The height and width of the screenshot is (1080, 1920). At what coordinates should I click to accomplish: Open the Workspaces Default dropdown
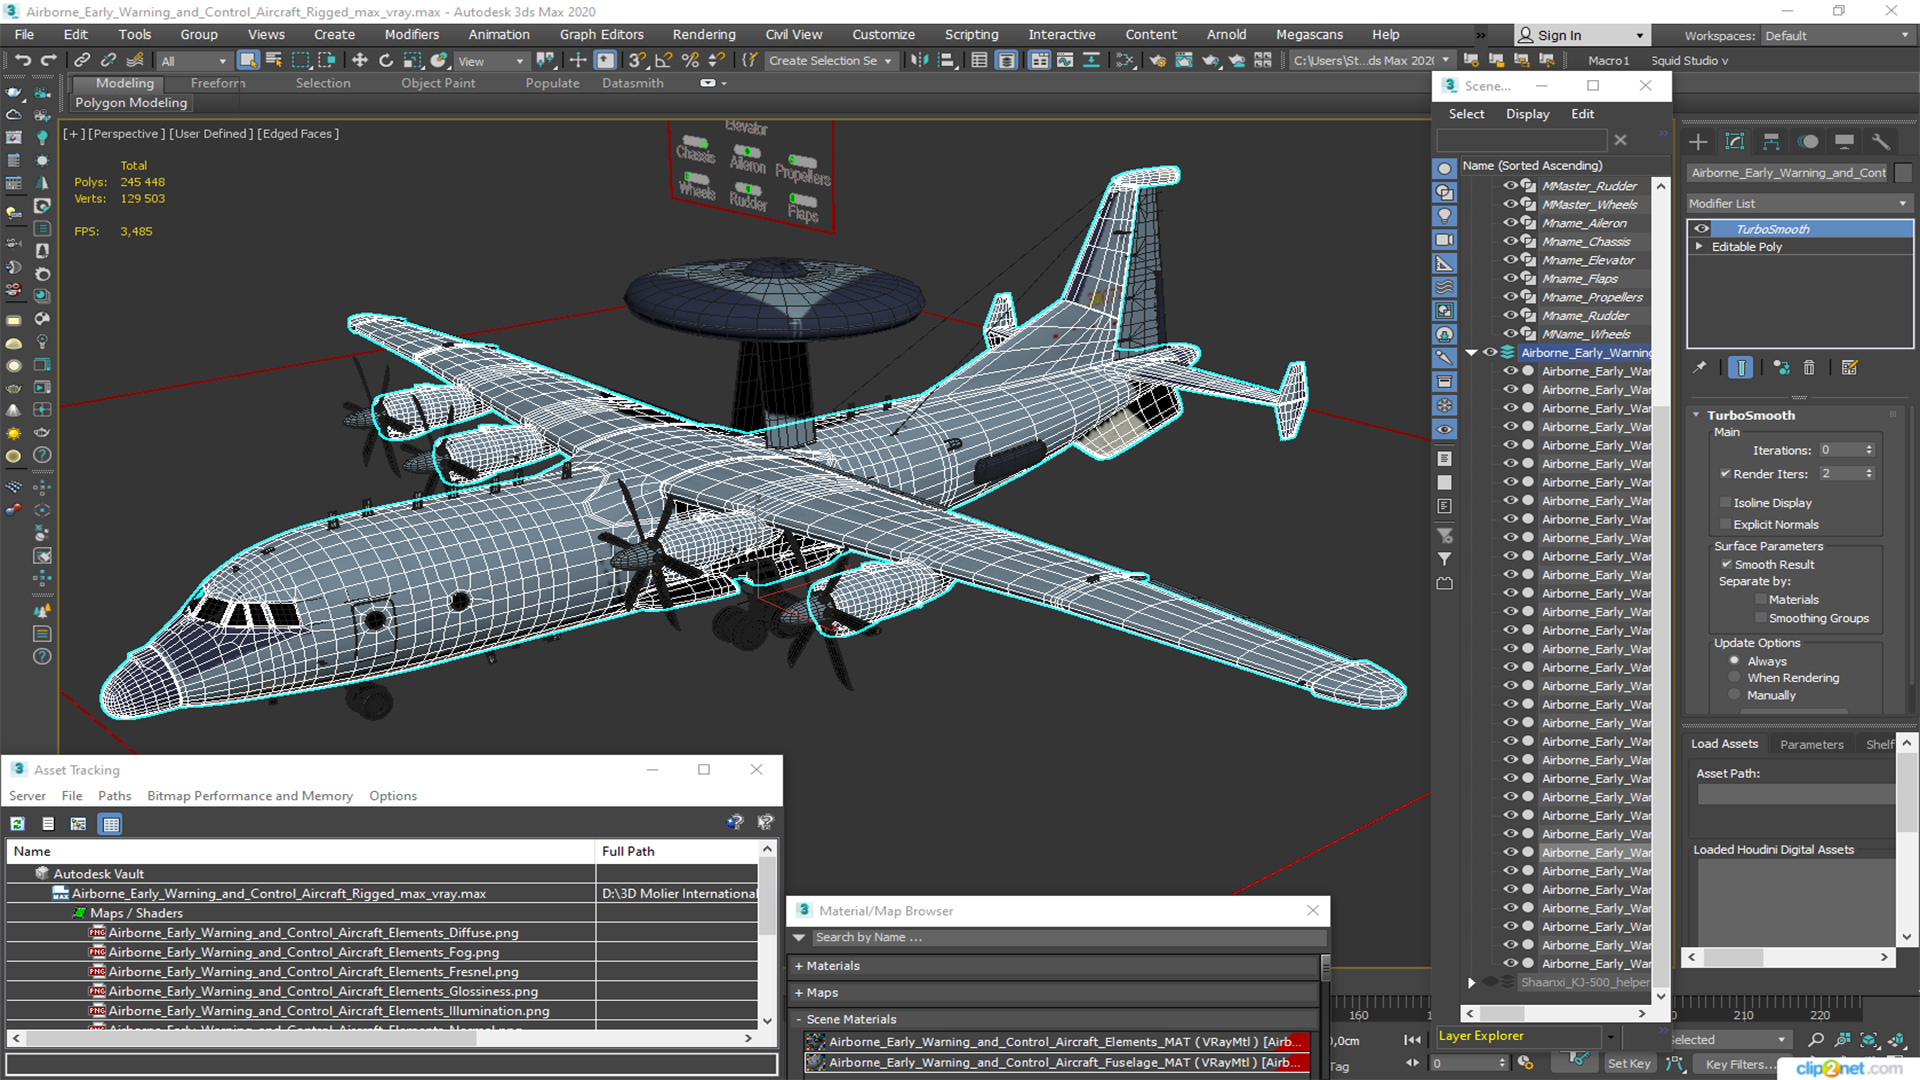(1836, 36)
